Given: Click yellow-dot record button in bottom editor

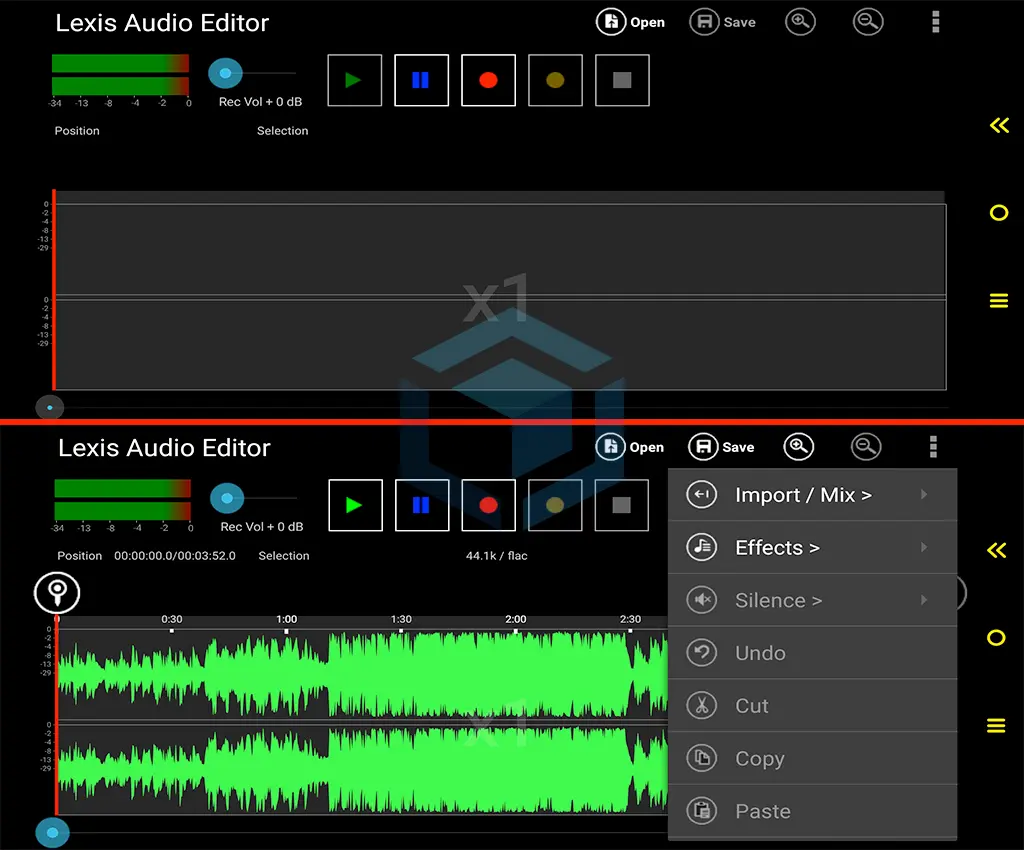Looking at the screenshot, I should (555, 505).
